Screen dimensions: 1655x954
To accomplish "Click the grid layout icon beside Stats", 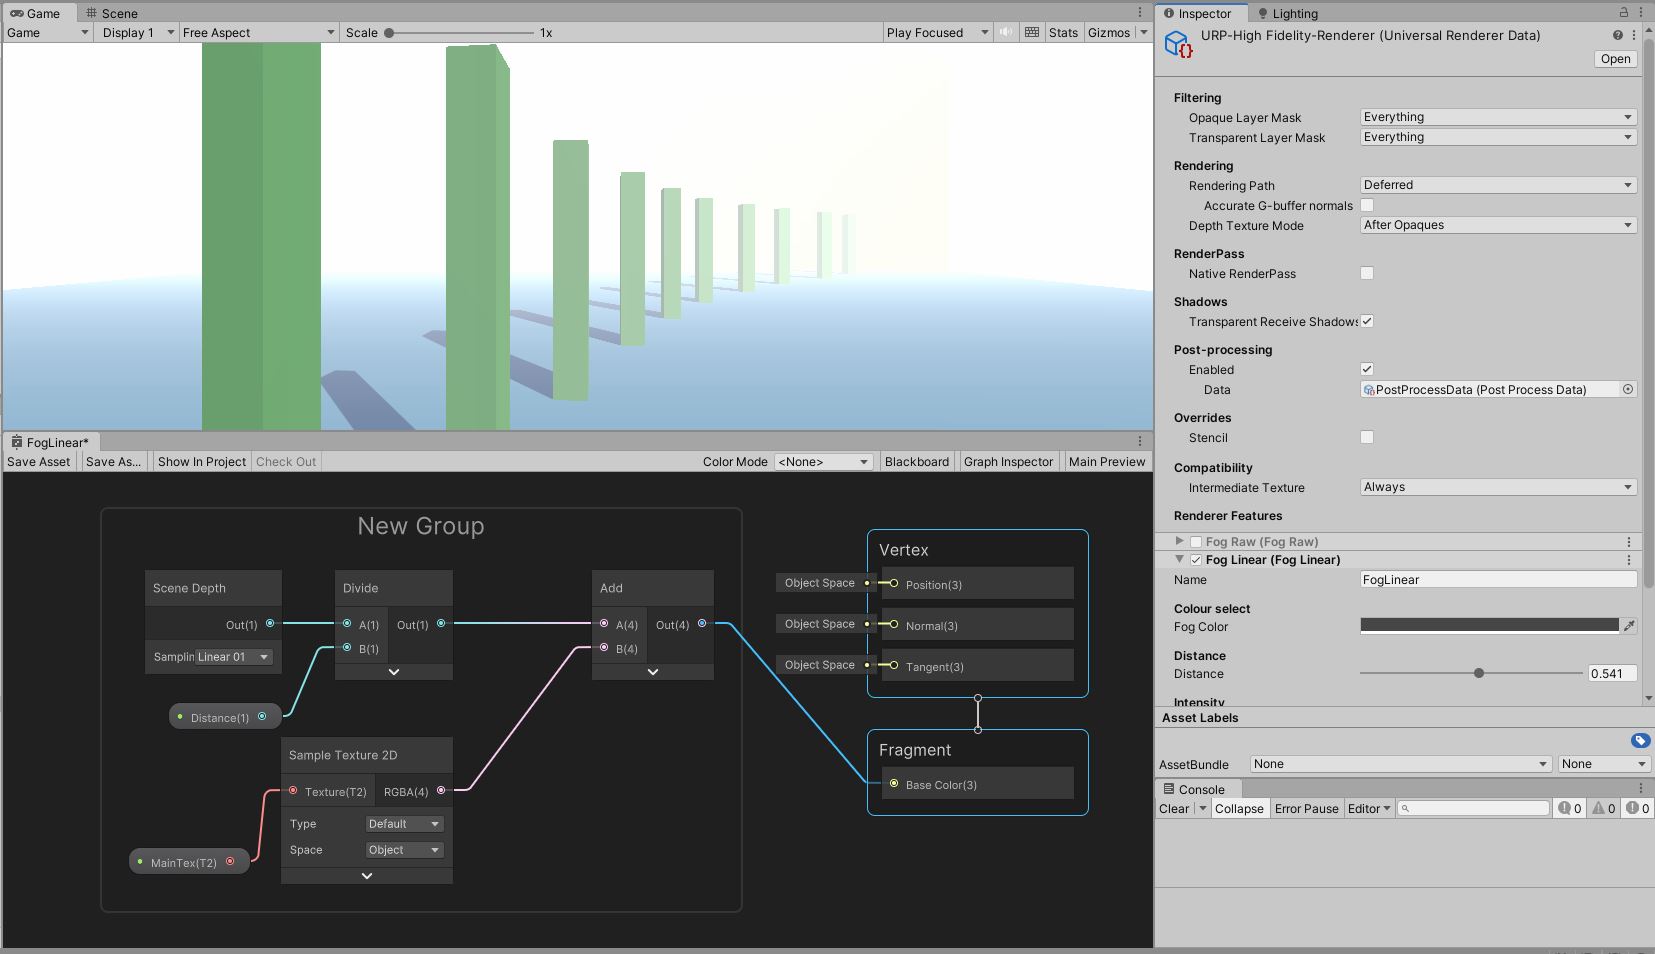I will [x=1032, y=32].
